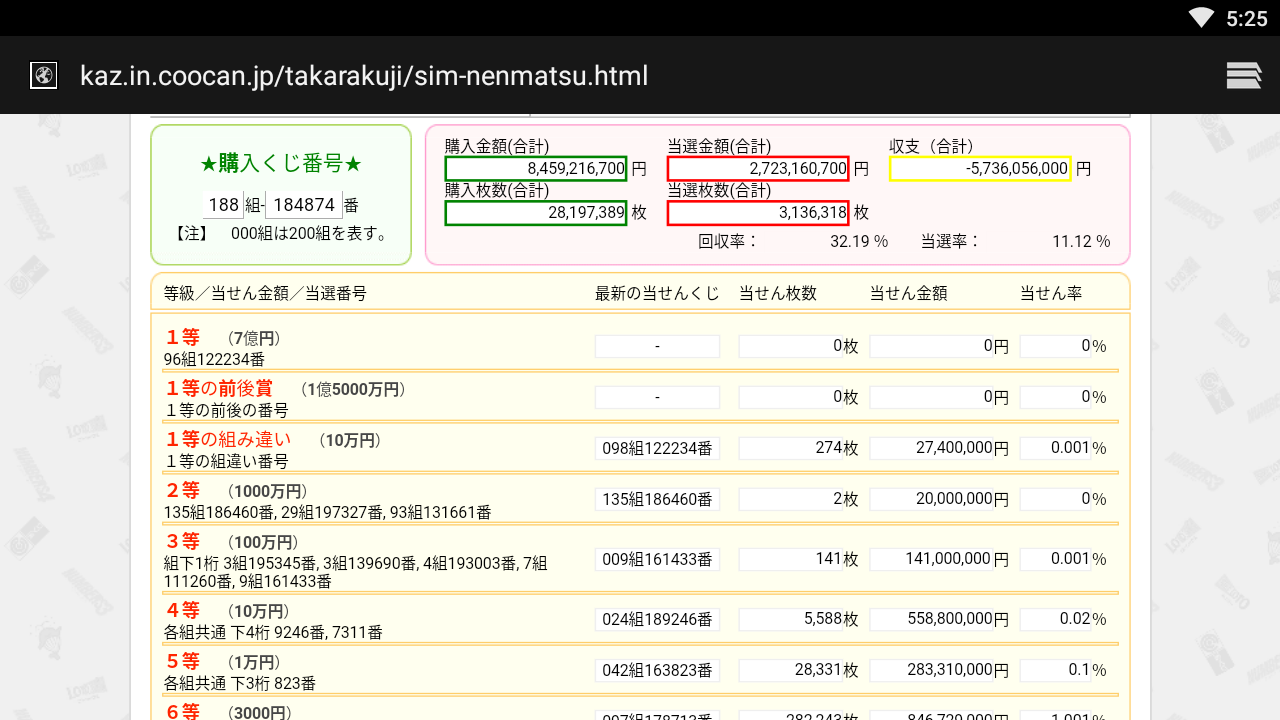The height and width of the screenshot is (720, 1280).
Task: Tap the 当選率 value 11.12 %
Action: pos(1081,241)
